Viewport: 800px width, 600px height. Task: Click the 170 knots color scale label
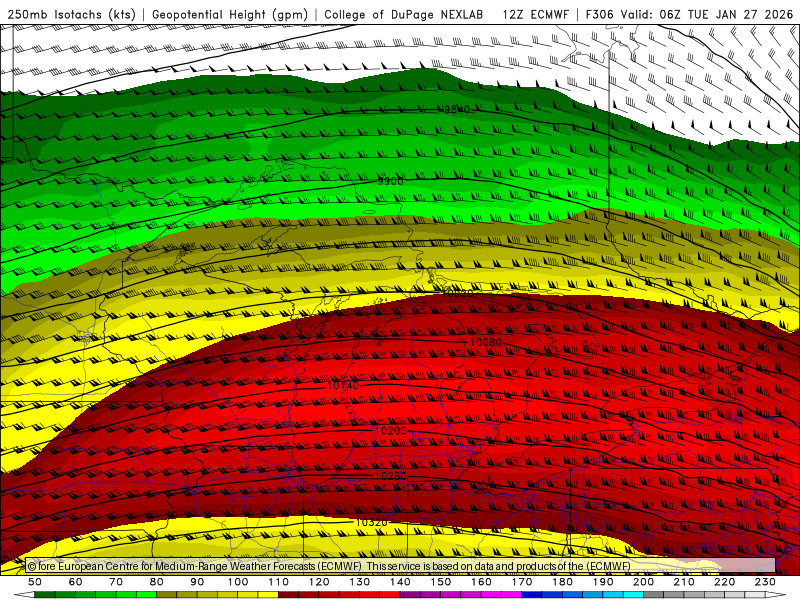coord(522,582)
